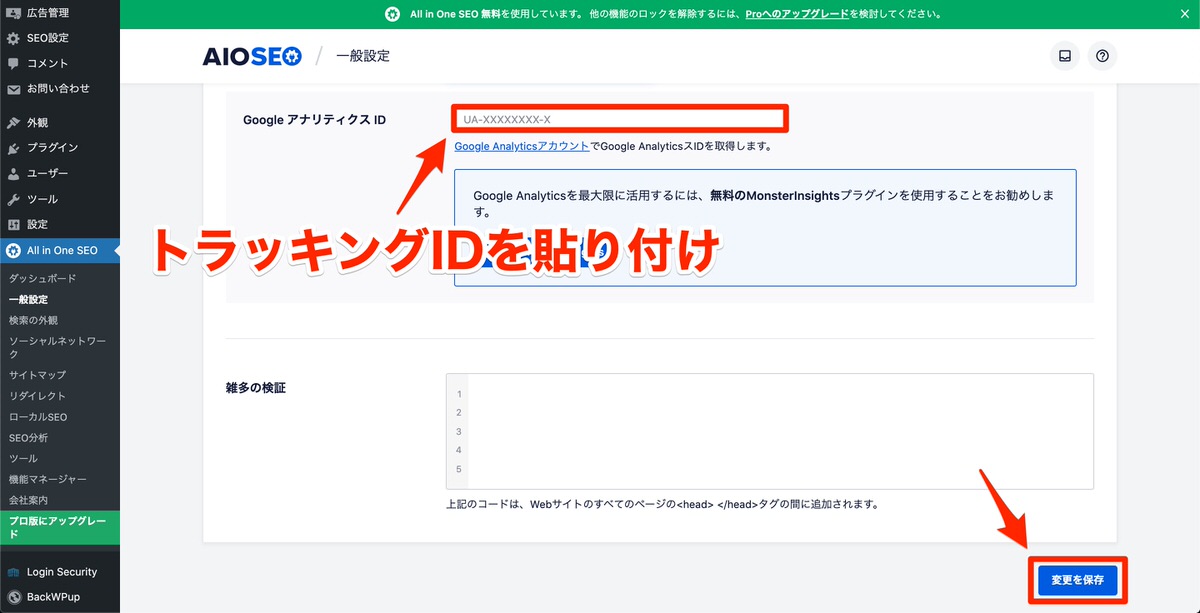Open プラグイン via its plug icon

[x=13, y=148]
